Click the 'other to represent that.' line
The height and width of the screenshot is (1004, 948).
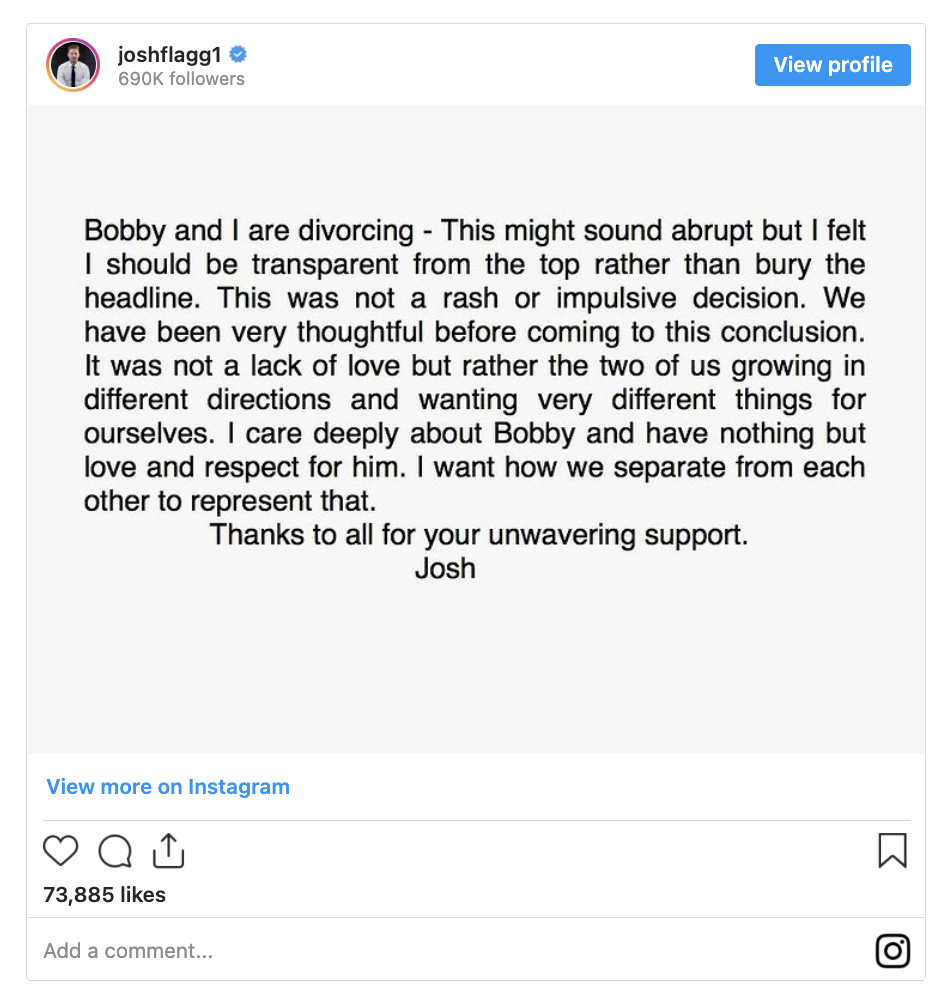point(230,501)
